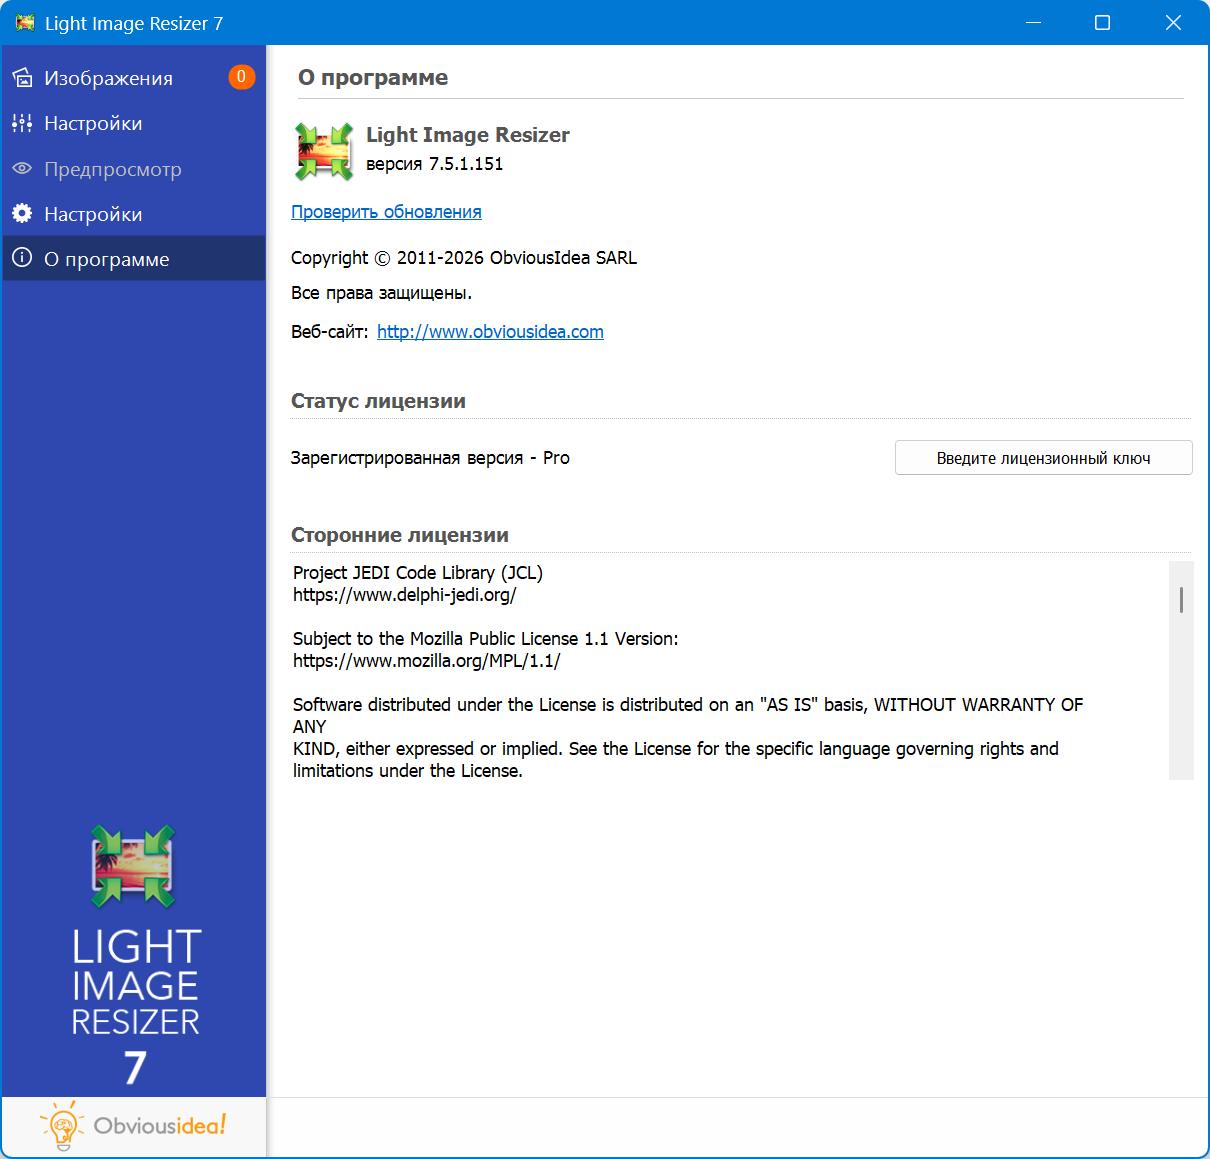Screen dimensions: 1210x1159
Task: Click the Light Image Resizer icon beside version text
Action: [324, 151]
